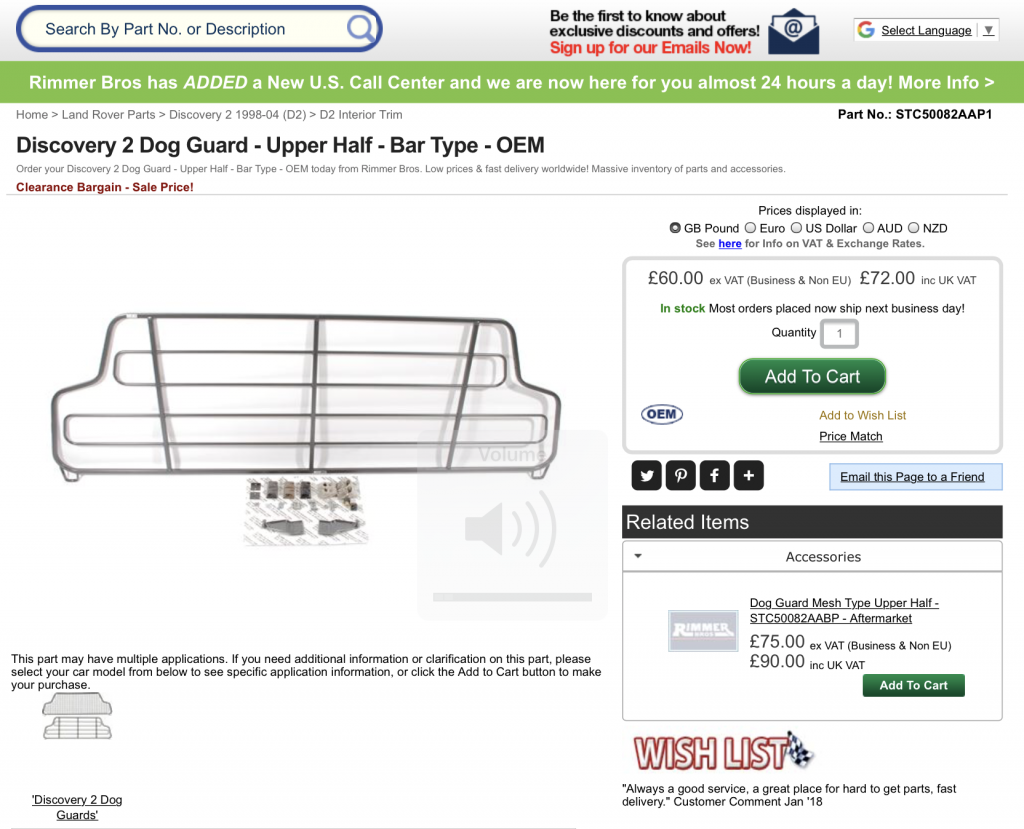Open the D2 Interior Trim breadcrumb
The width and height of the screenshot is (1024, 829).
(x=360, y=114)
